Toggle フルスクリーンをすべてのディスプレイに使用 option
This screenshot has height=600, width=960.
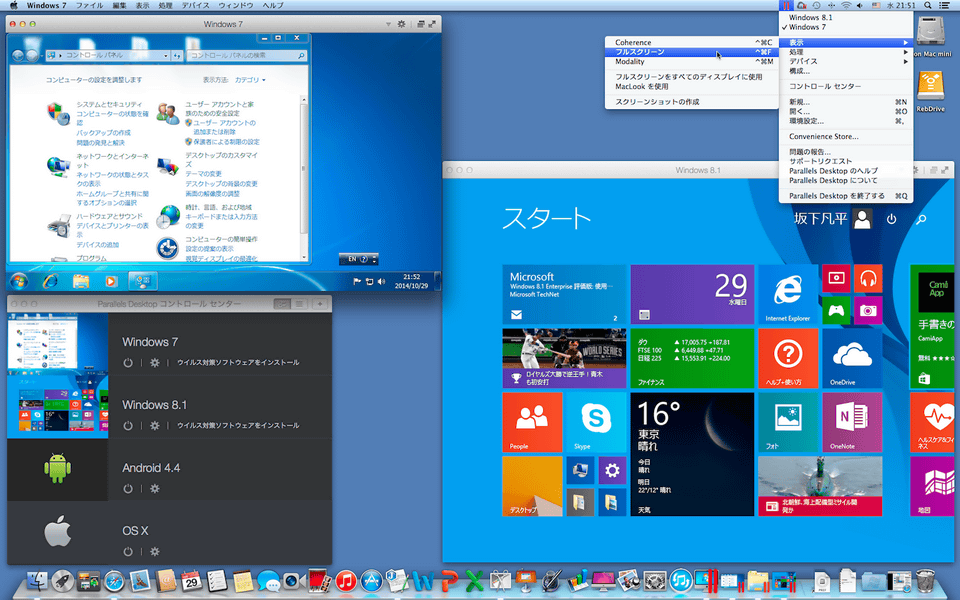[692, 77]
